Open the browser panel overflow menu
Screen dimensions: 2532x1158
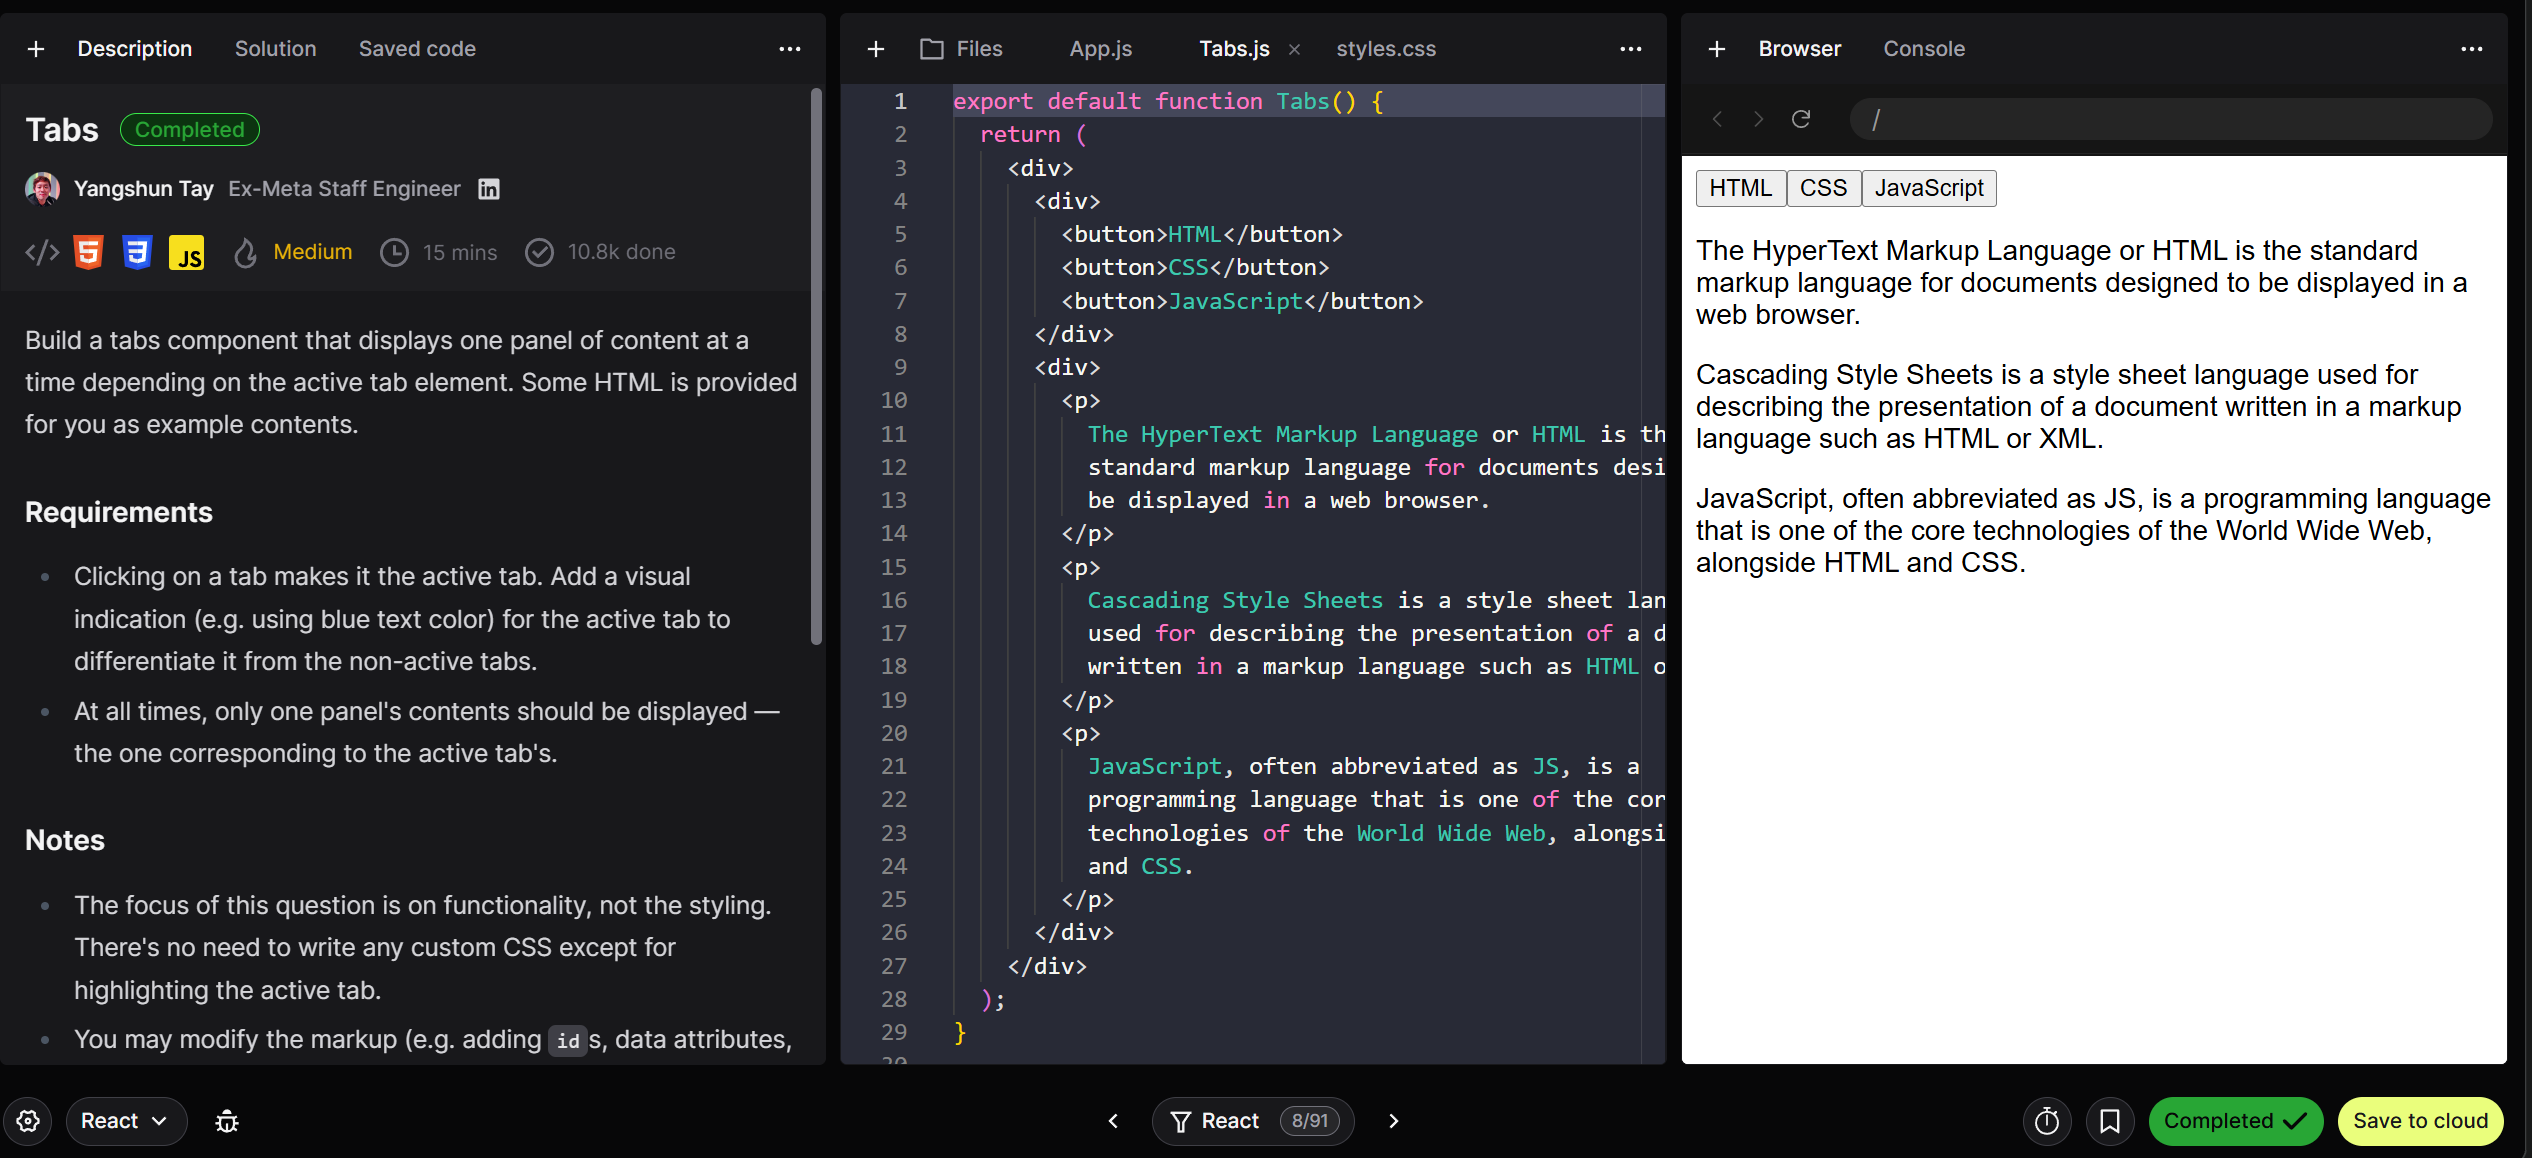[2472, 48]
